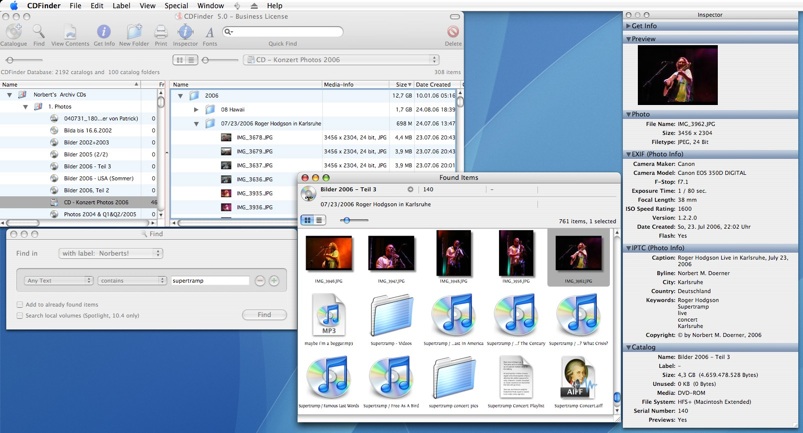Expand the 08 Hawaii folder
Image resolution: width=803 pixels, height=433 pixels.
click(x=196, y=110)
